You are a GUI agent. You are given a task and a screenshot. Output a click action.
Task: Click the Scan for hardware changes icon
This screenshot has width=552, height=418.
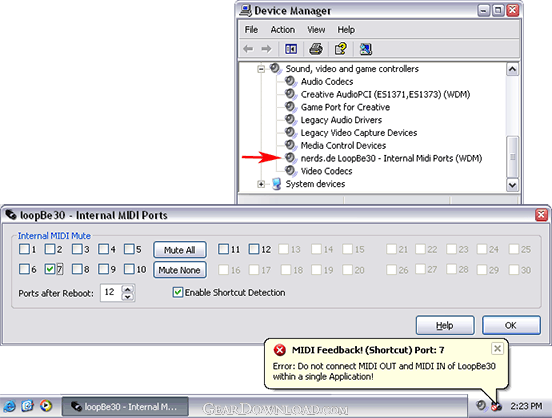click(366, 49)
